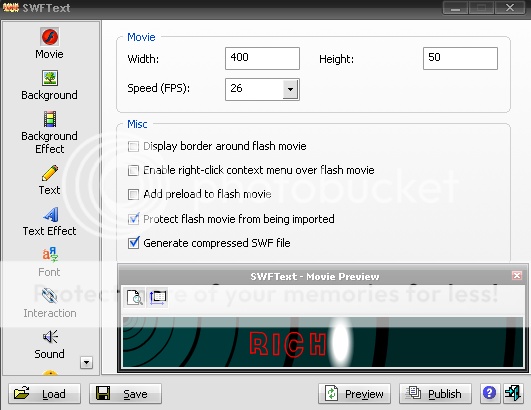This screenshot has width=531, height=410.
Task: Minimize the SWFText window
Action: click(455, 8)
